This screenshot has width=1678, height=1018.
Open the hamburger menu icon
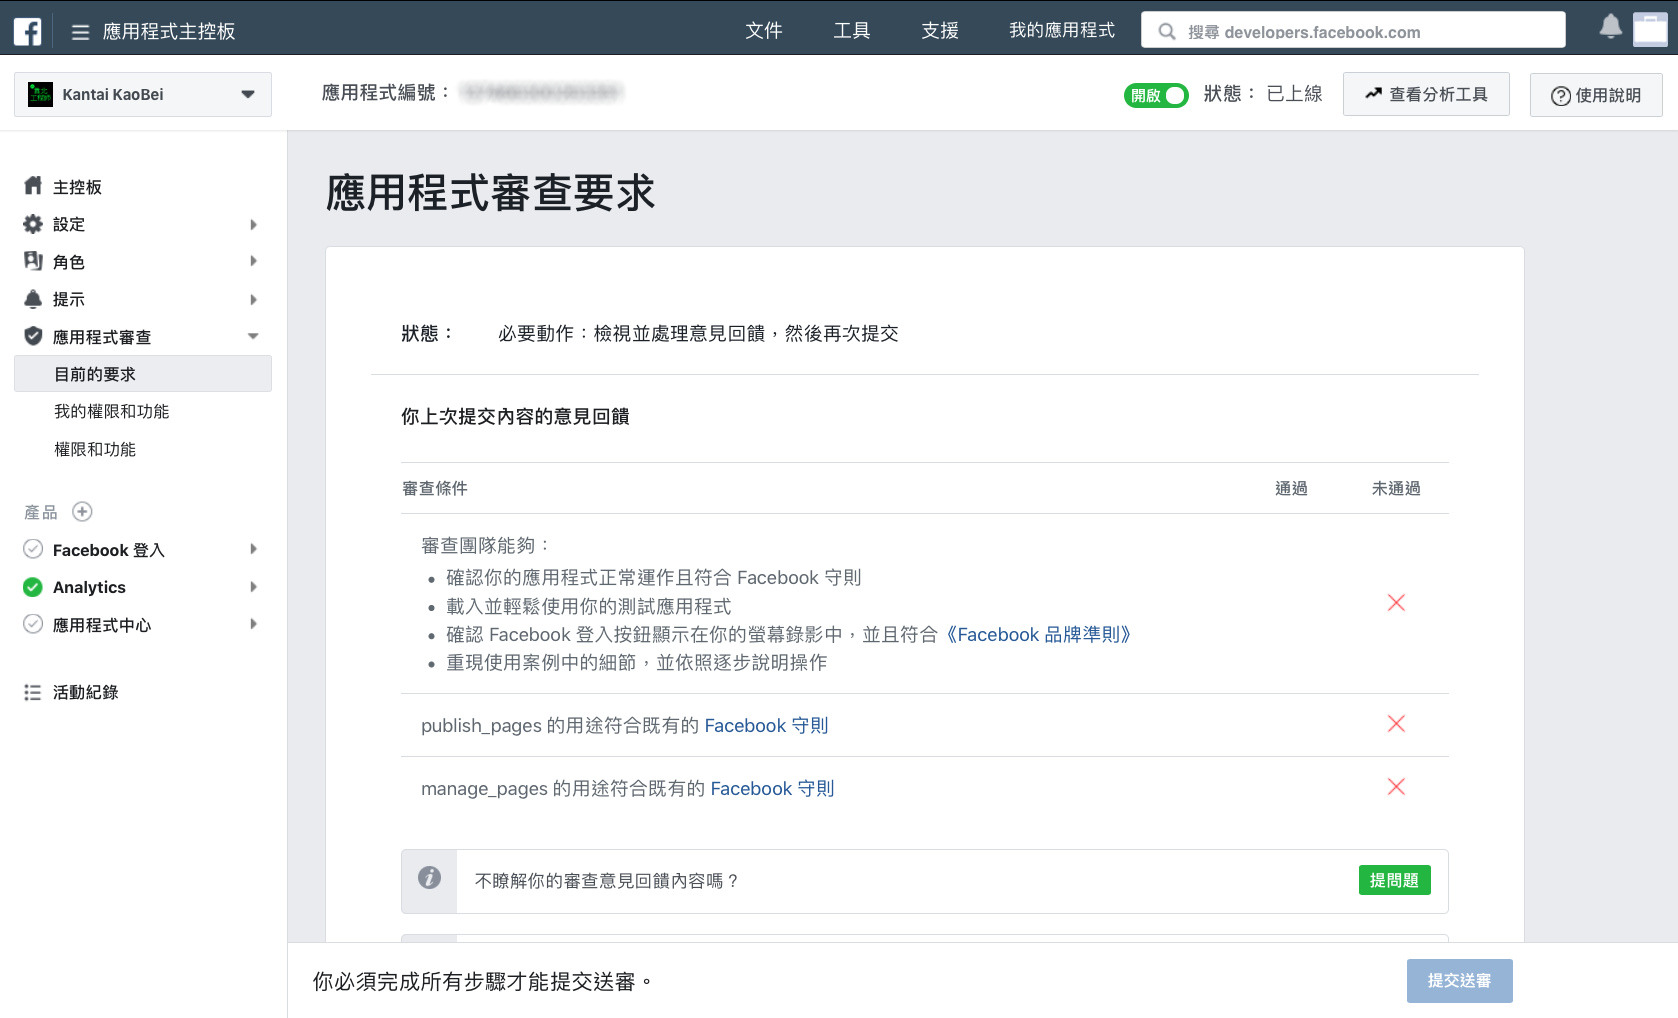point(80,32)
